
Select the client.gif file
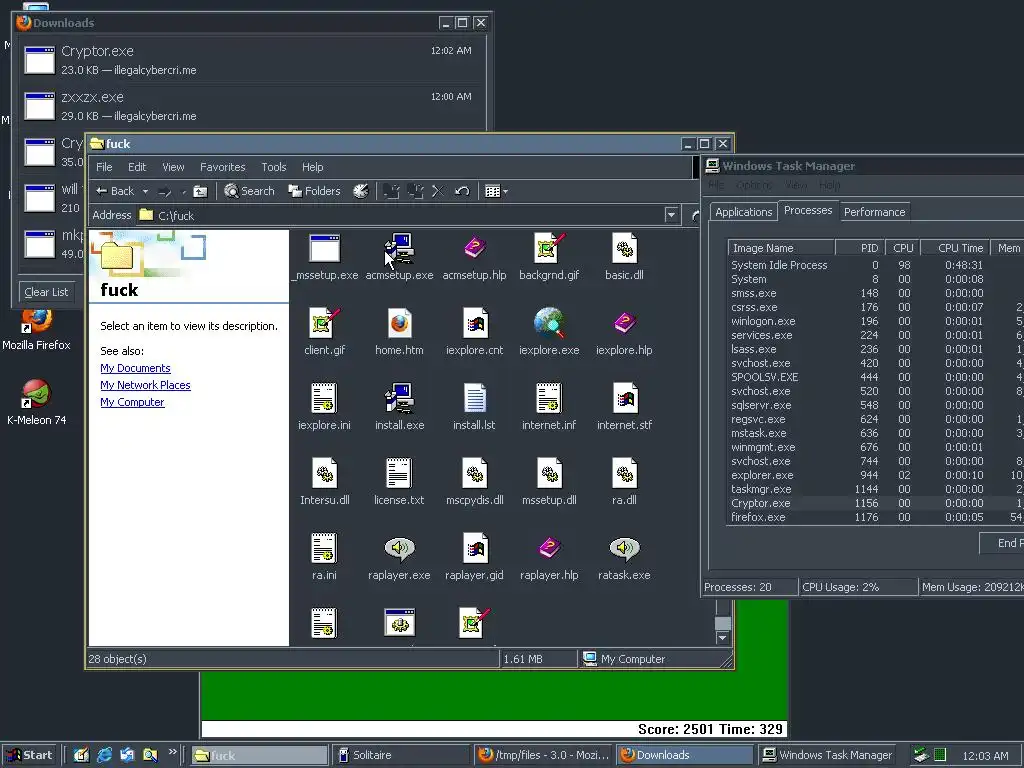325,332
